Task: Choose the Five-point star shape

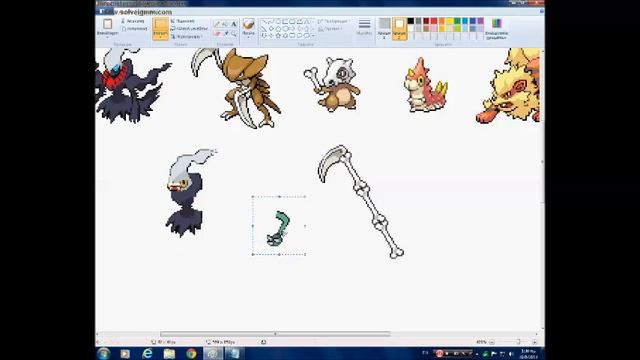Action: coord(278,36)
